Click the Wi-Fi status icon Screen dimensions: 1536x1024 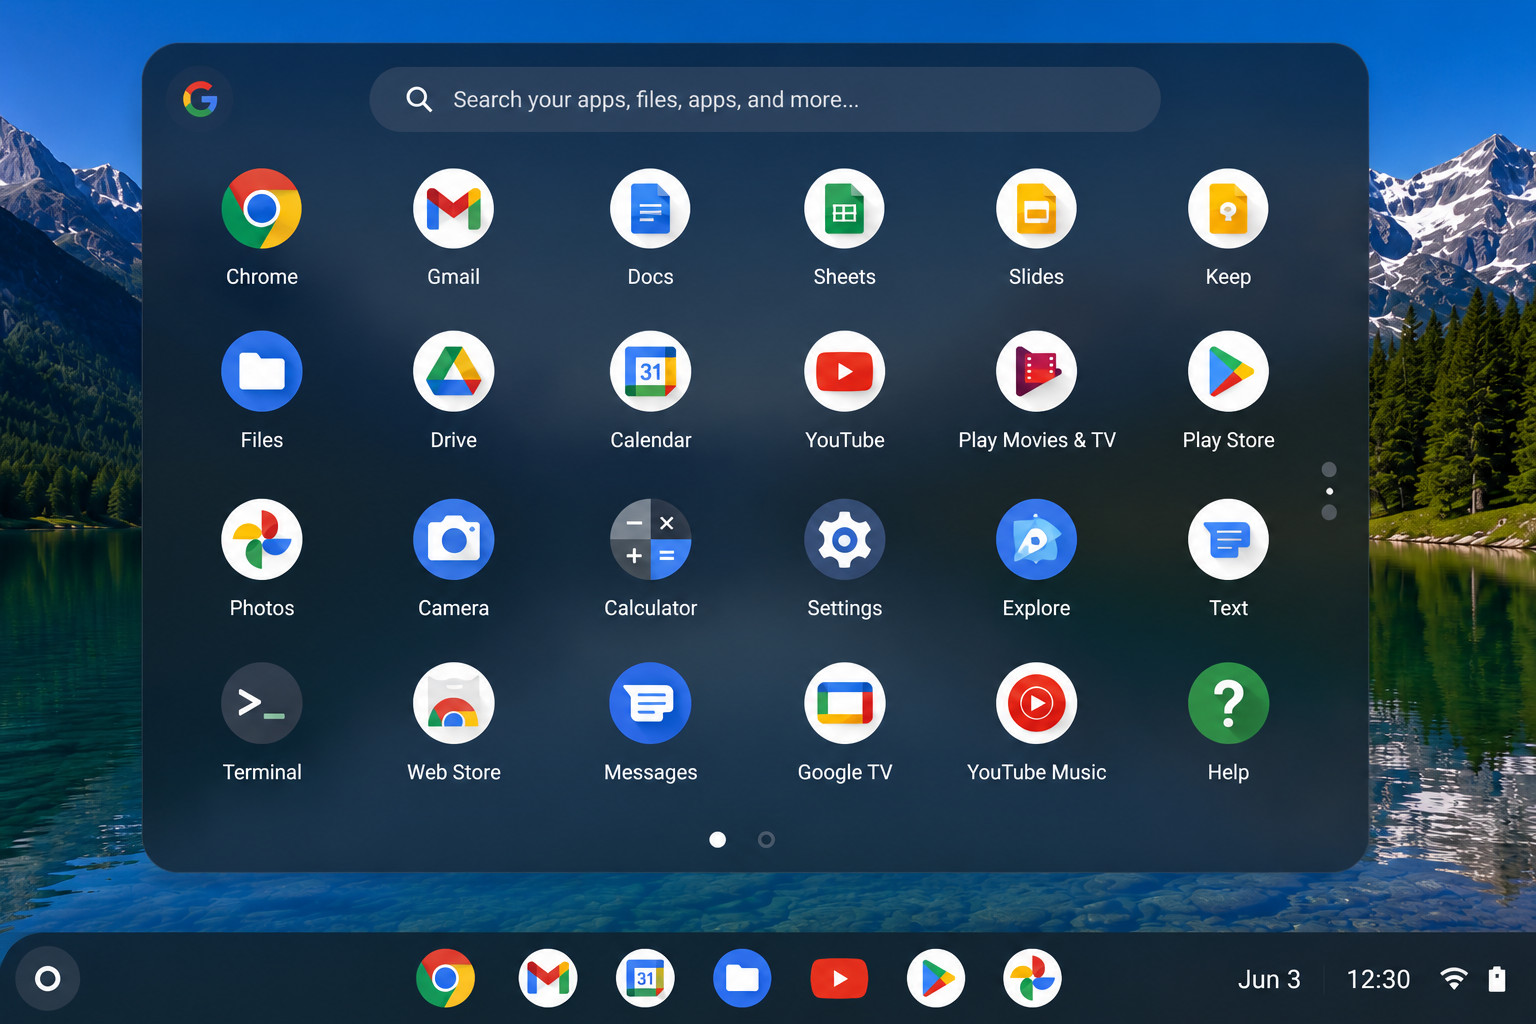[1454, 979]
